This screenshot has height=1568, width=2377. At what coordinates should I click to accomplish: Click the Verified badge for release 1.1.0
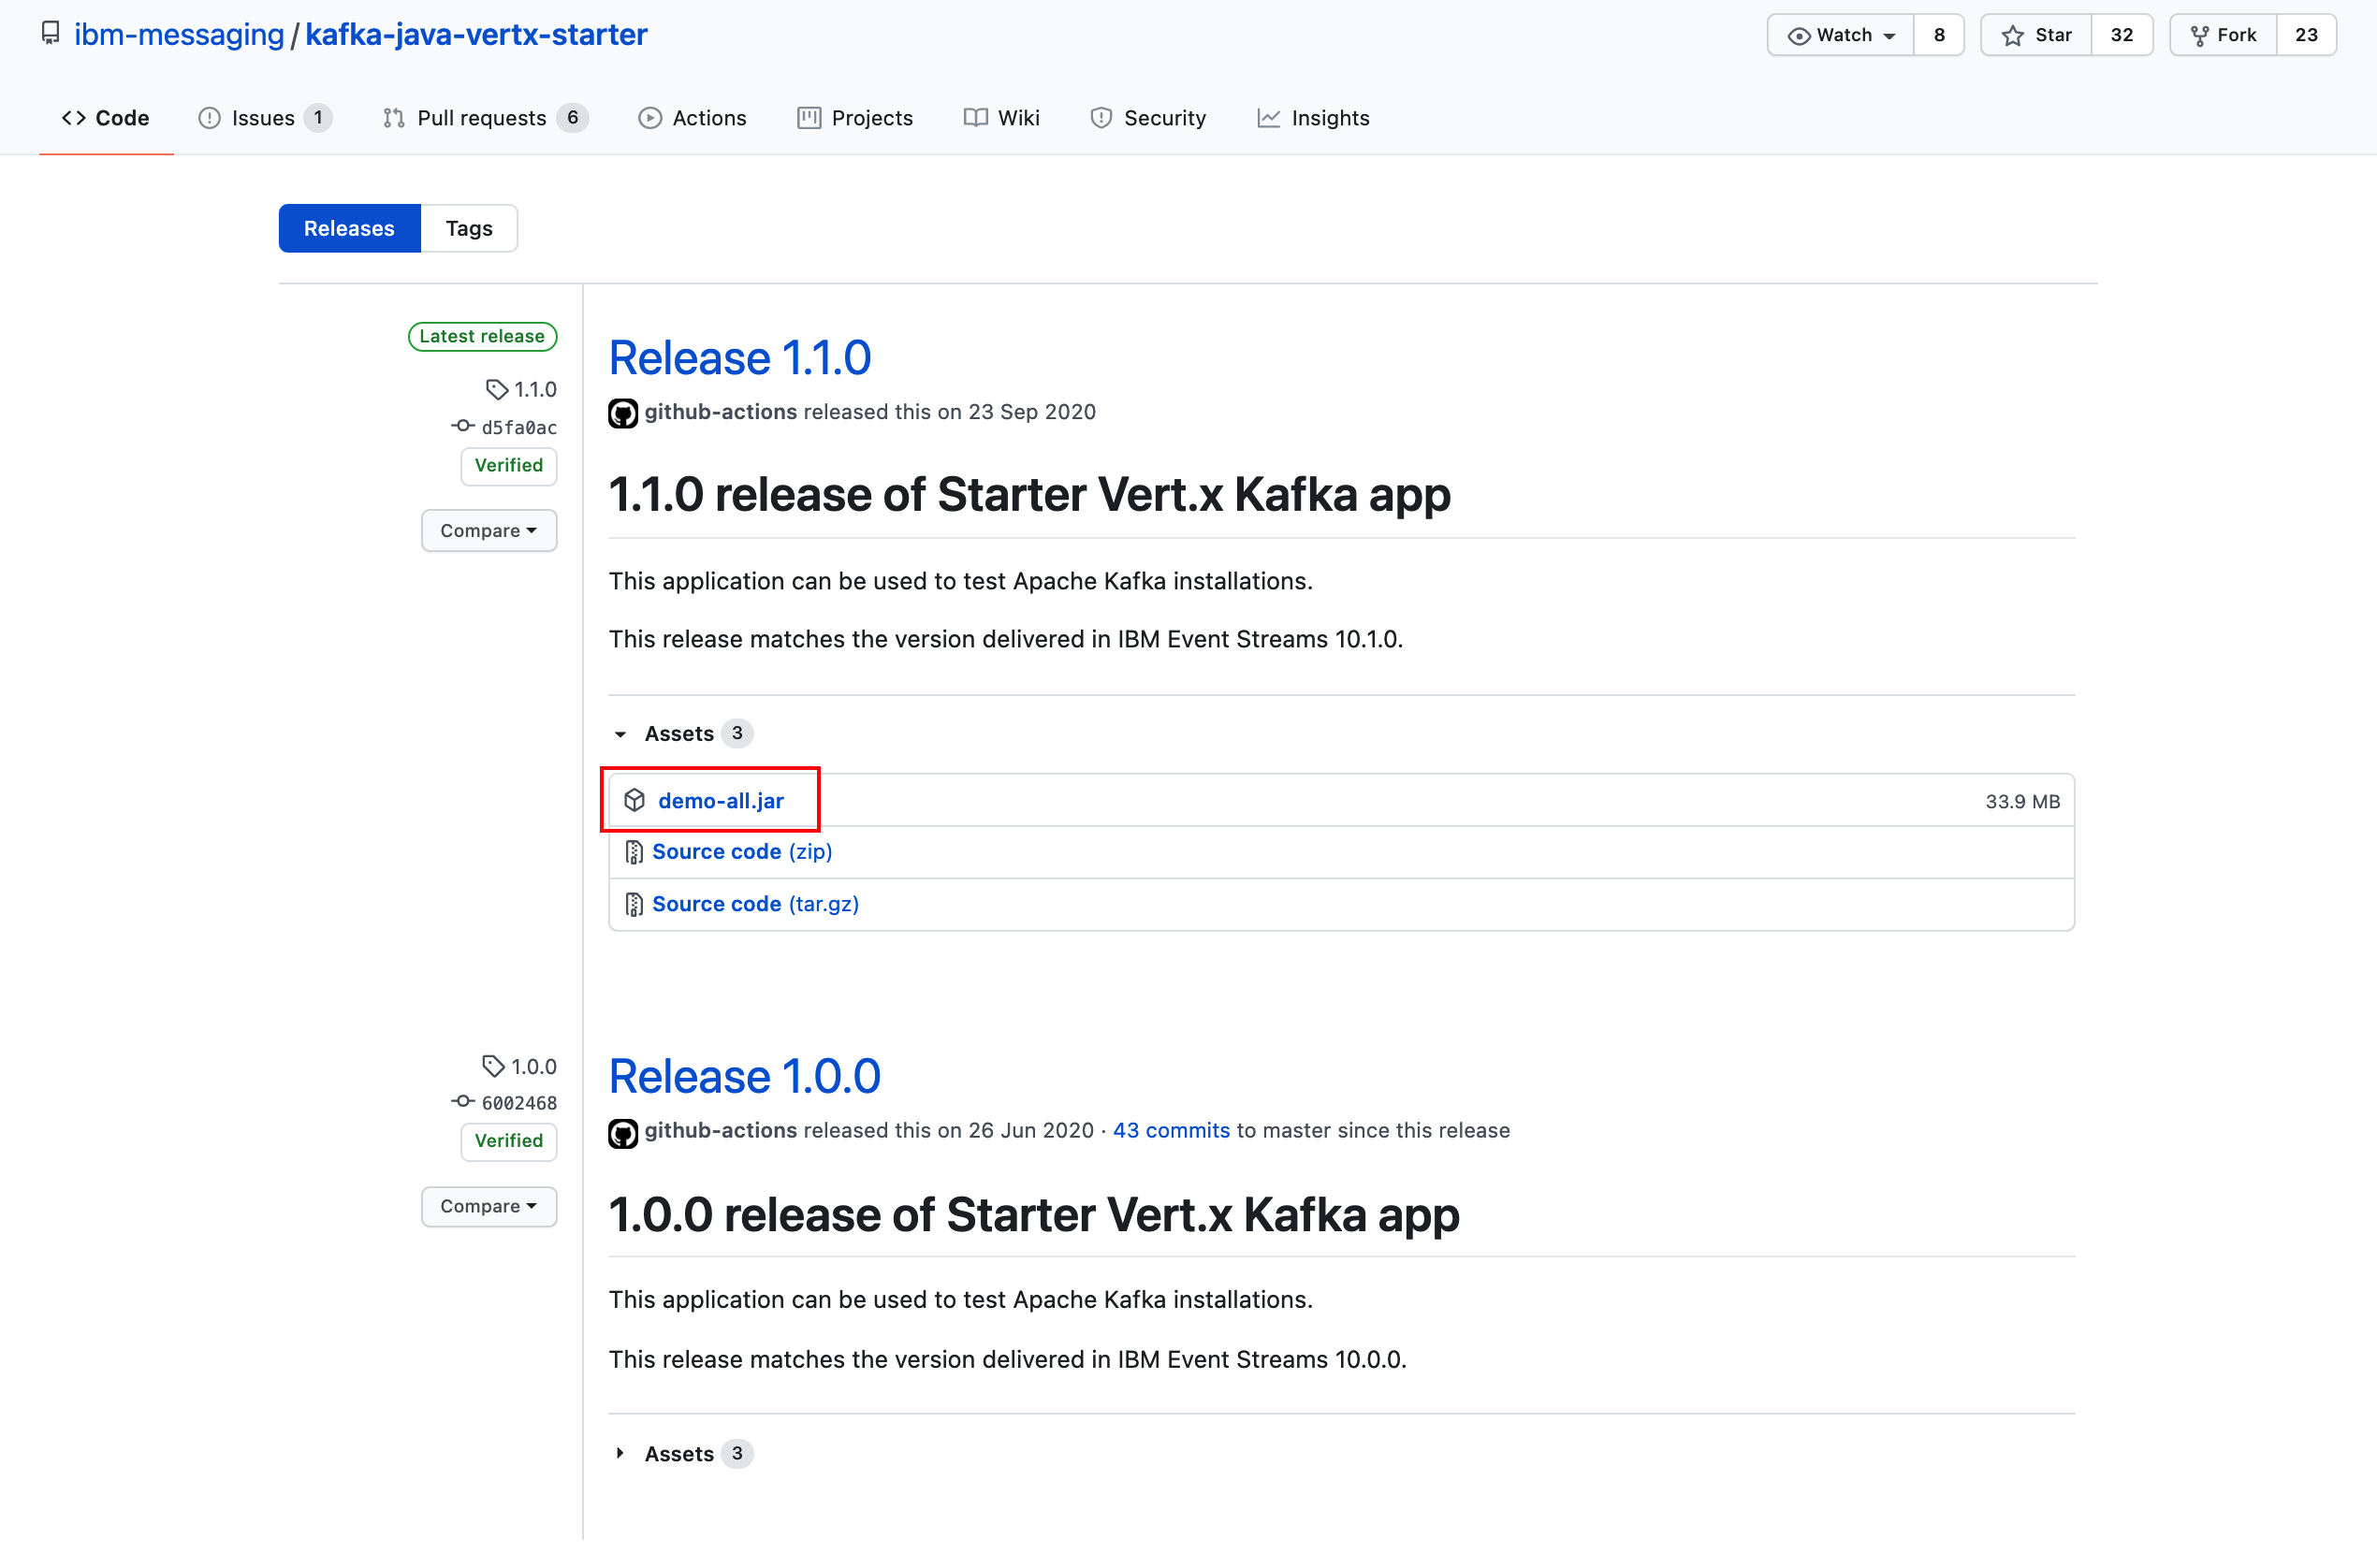pyautogui.click(x=508, y=465)
